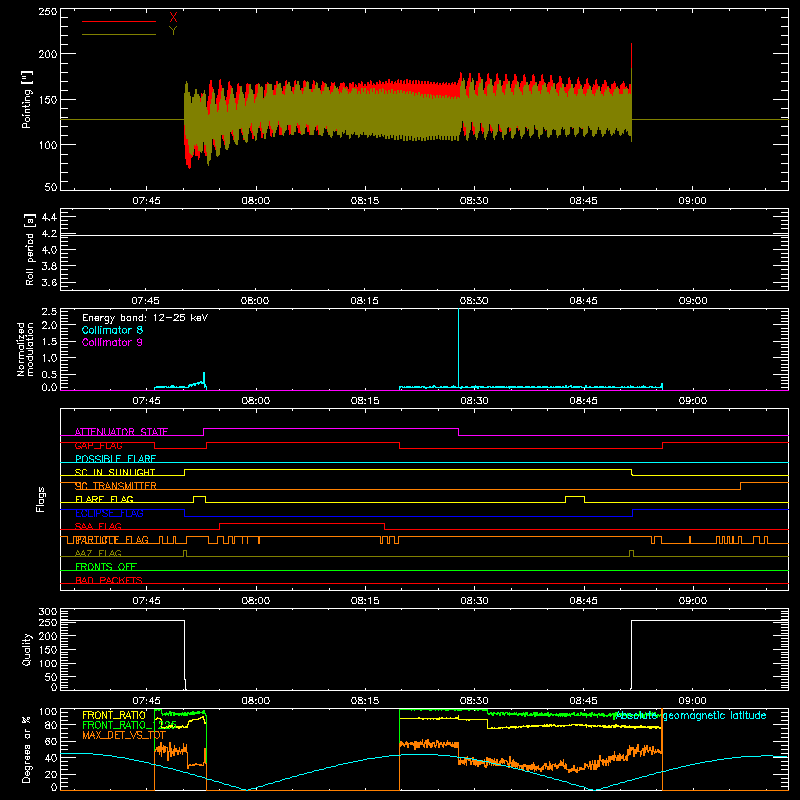Click the 'Degrees or %' axis title
The width and height of the screenshot is (800, 800).
[27, 749]
